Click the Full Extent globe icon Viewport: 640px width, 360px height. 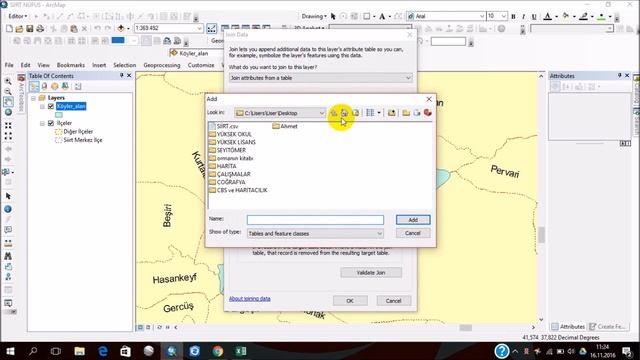click(x=8, y=112)
